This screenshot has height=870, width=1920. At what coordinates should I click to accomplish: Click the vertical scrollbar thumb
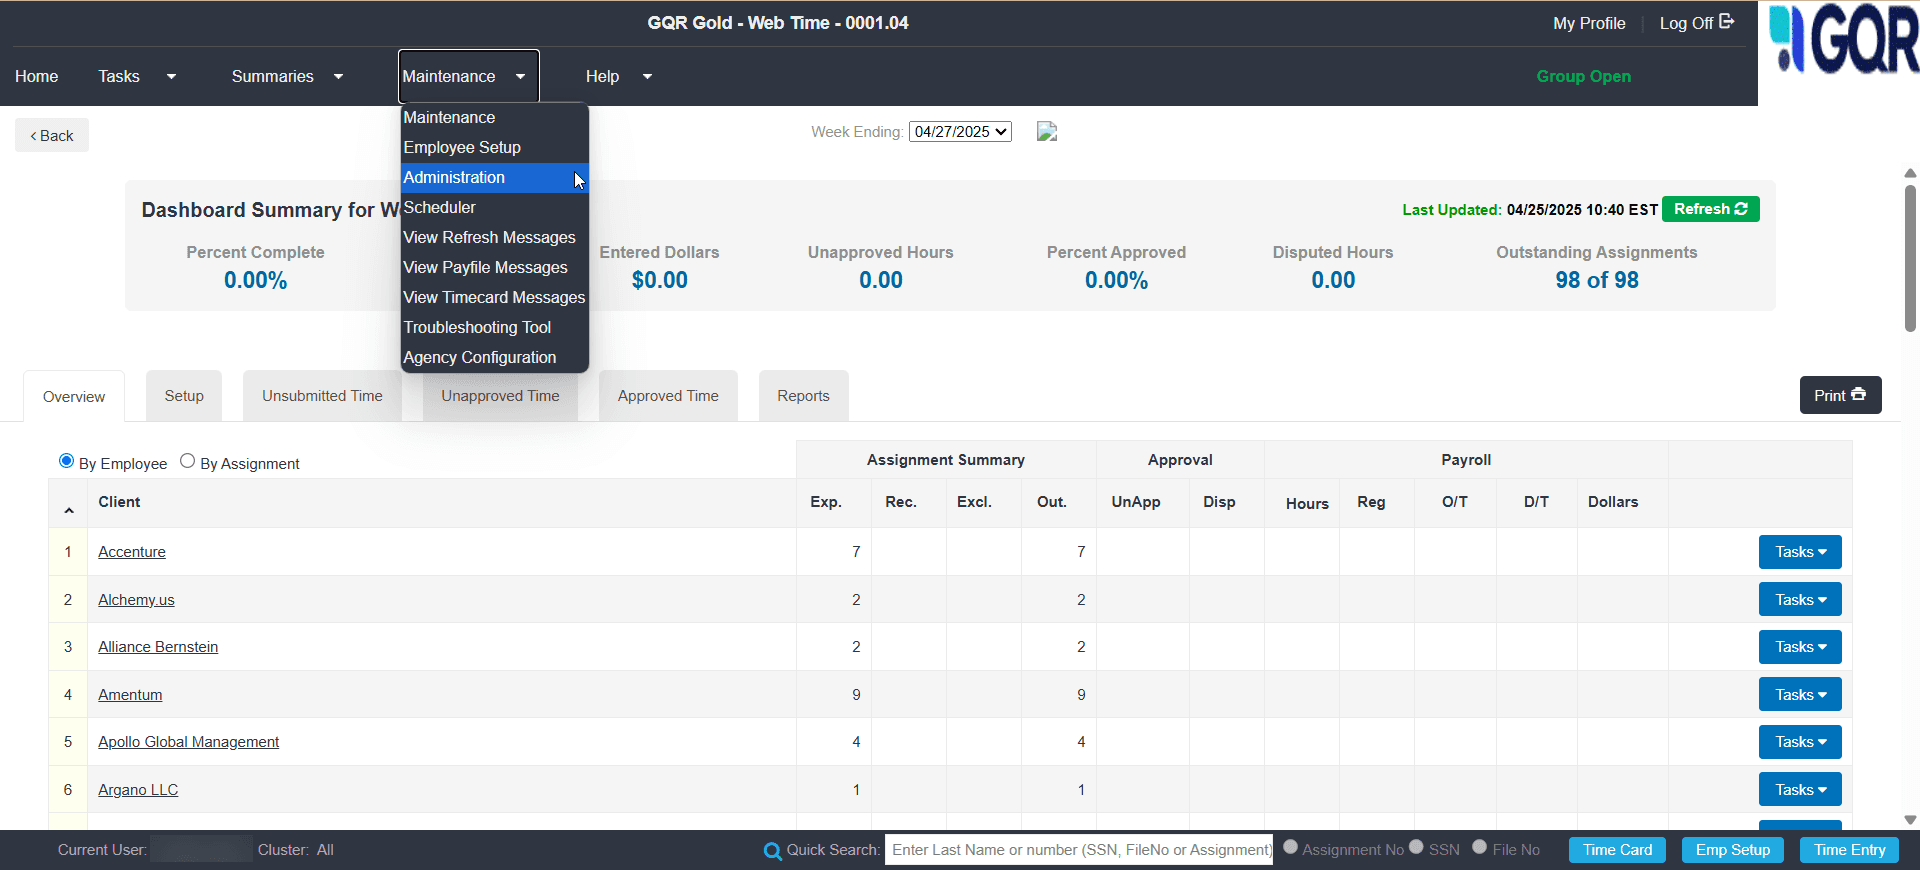point(1910,258)
